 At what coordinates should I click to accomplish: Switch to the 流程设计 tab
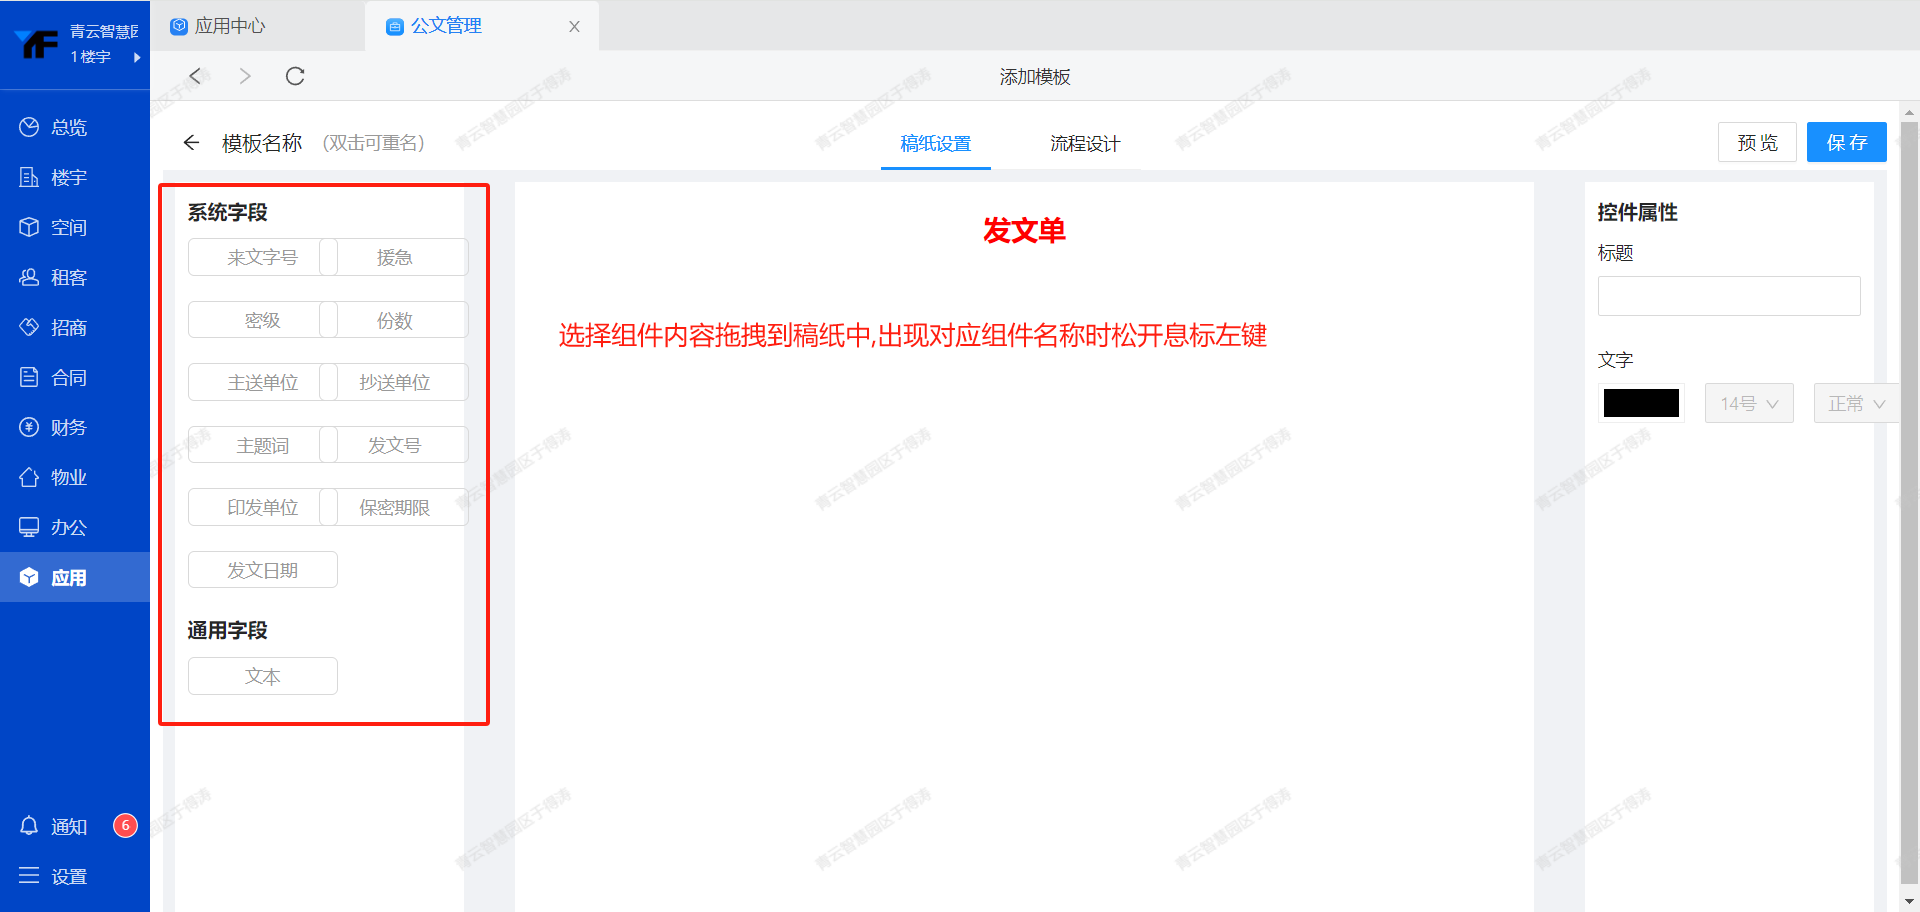(x=1085, y=143)
